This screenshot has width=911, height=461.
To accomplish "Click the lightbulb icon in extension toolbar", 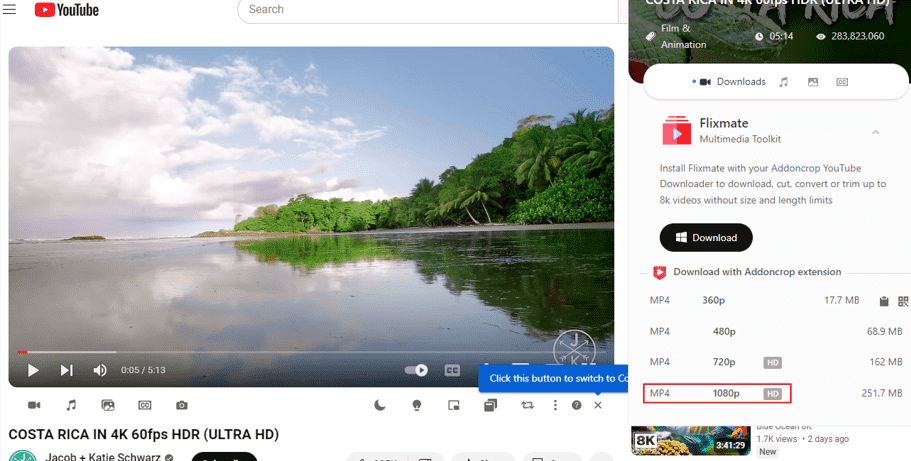I will [x=417, y=405].
